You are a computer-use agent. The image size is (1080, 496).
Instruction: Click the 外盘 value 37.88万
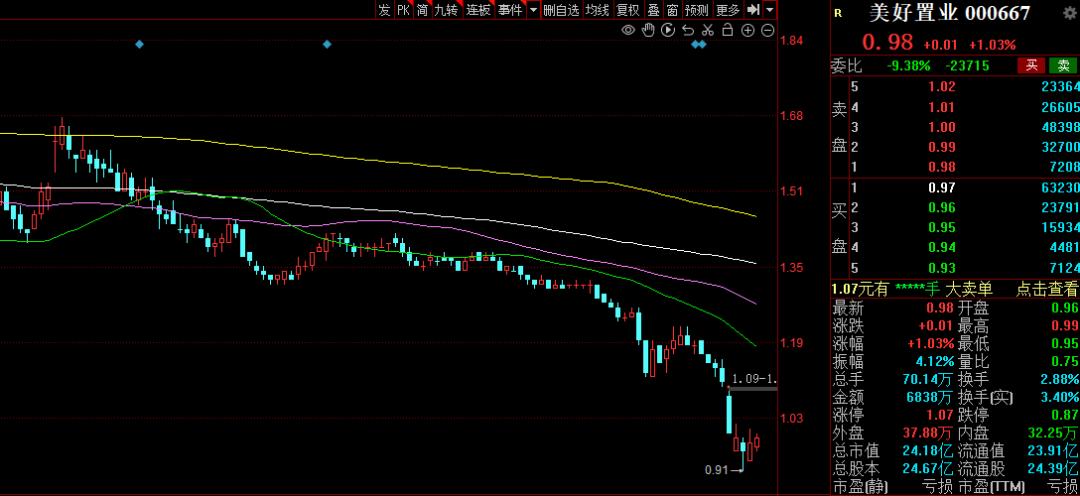928,433
